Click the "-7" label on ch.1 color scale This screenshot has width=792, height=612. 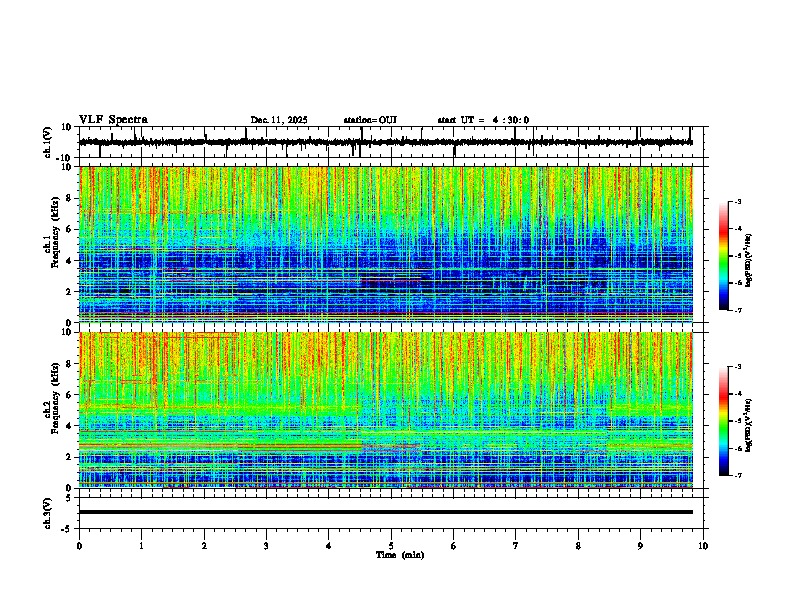[x=738, y=310]
